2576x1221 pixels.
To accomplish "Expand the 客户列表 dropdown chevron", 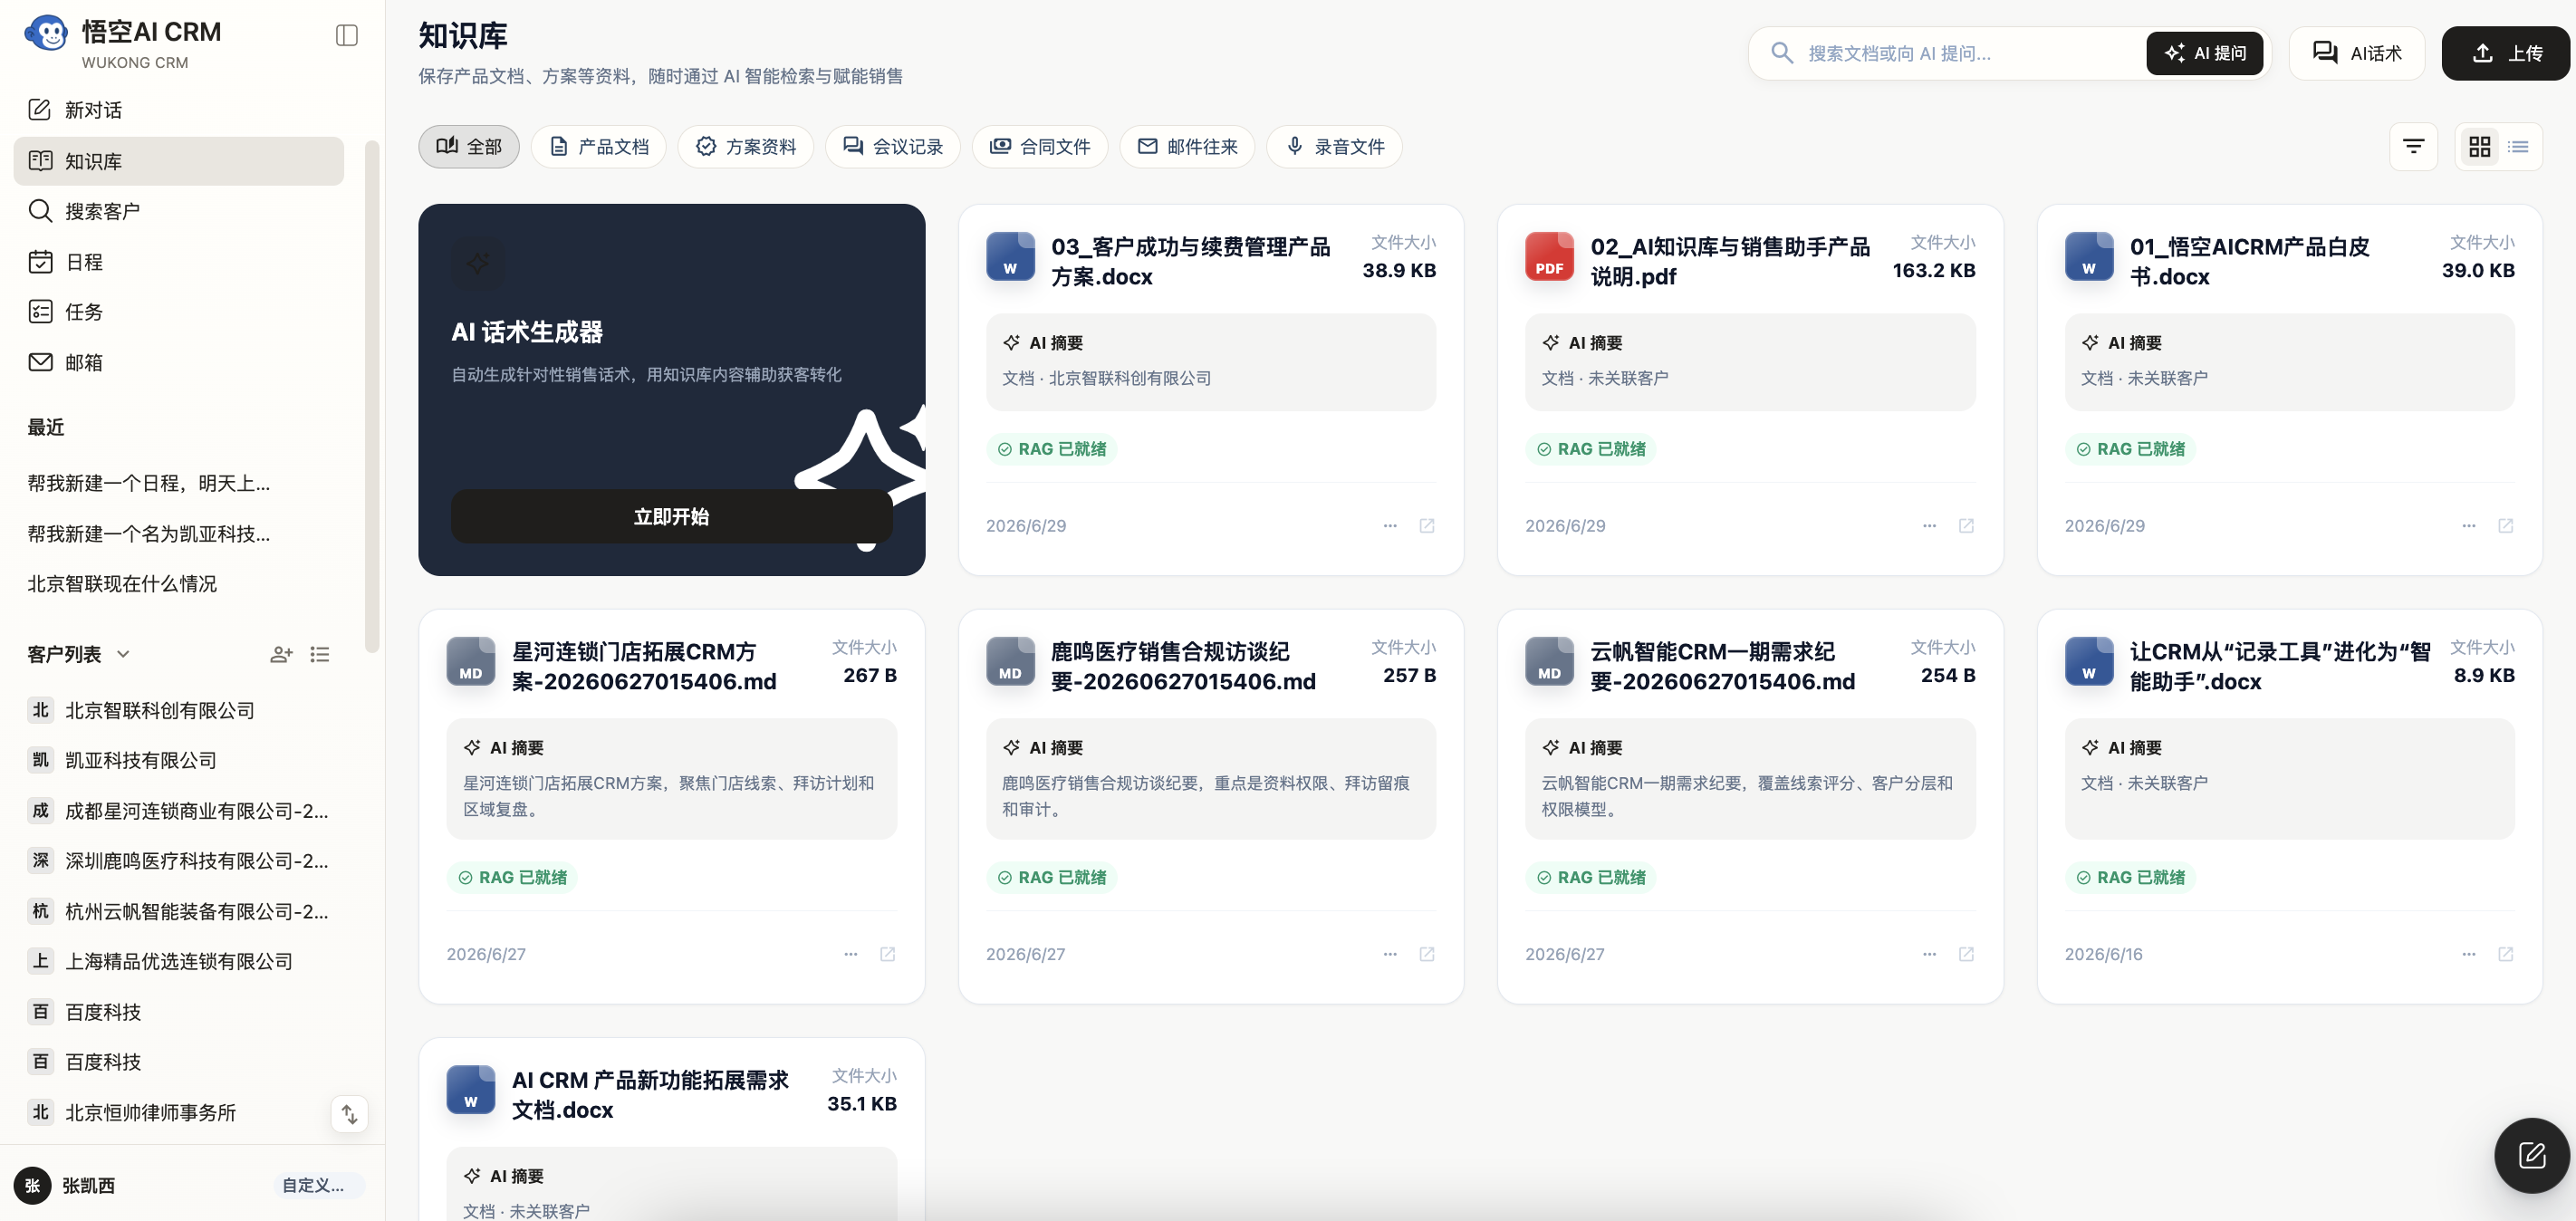I will 123,654.
